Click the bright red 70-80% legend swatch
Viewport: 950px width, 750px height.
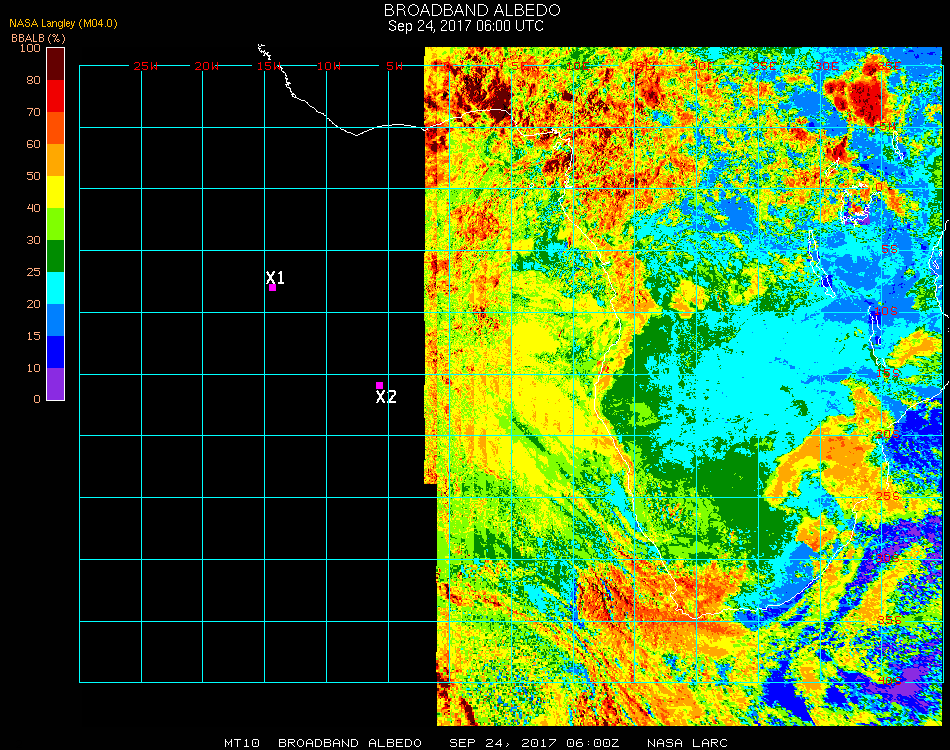point(56,96)
